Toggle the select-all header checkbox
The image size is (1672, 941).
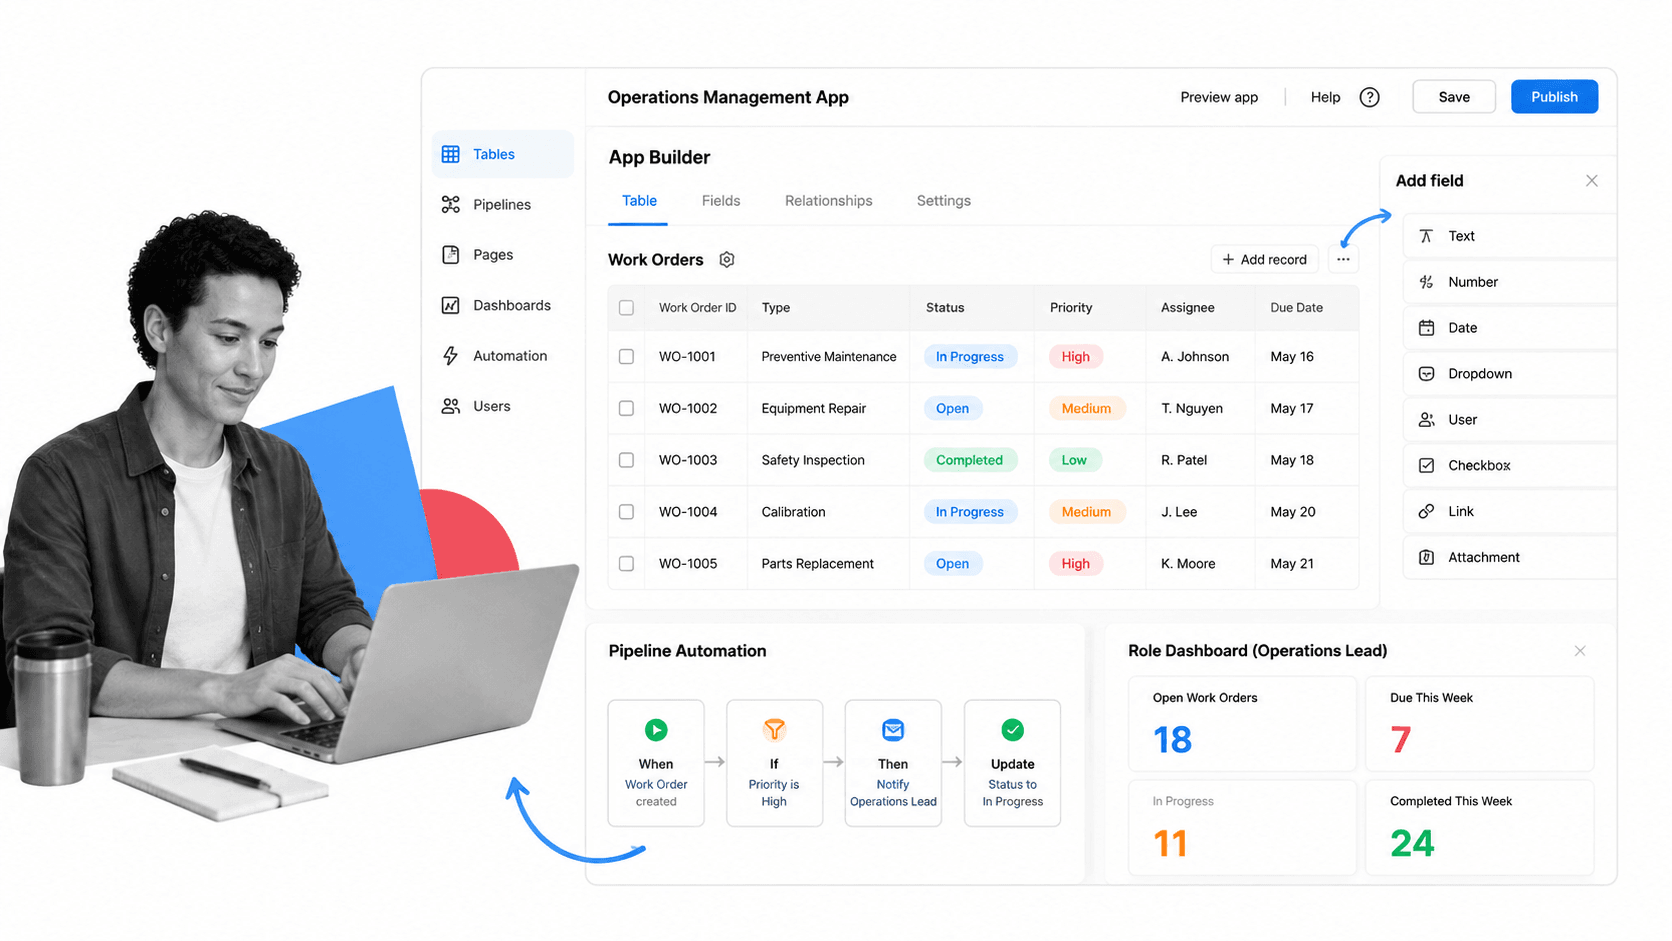[626, 308]
